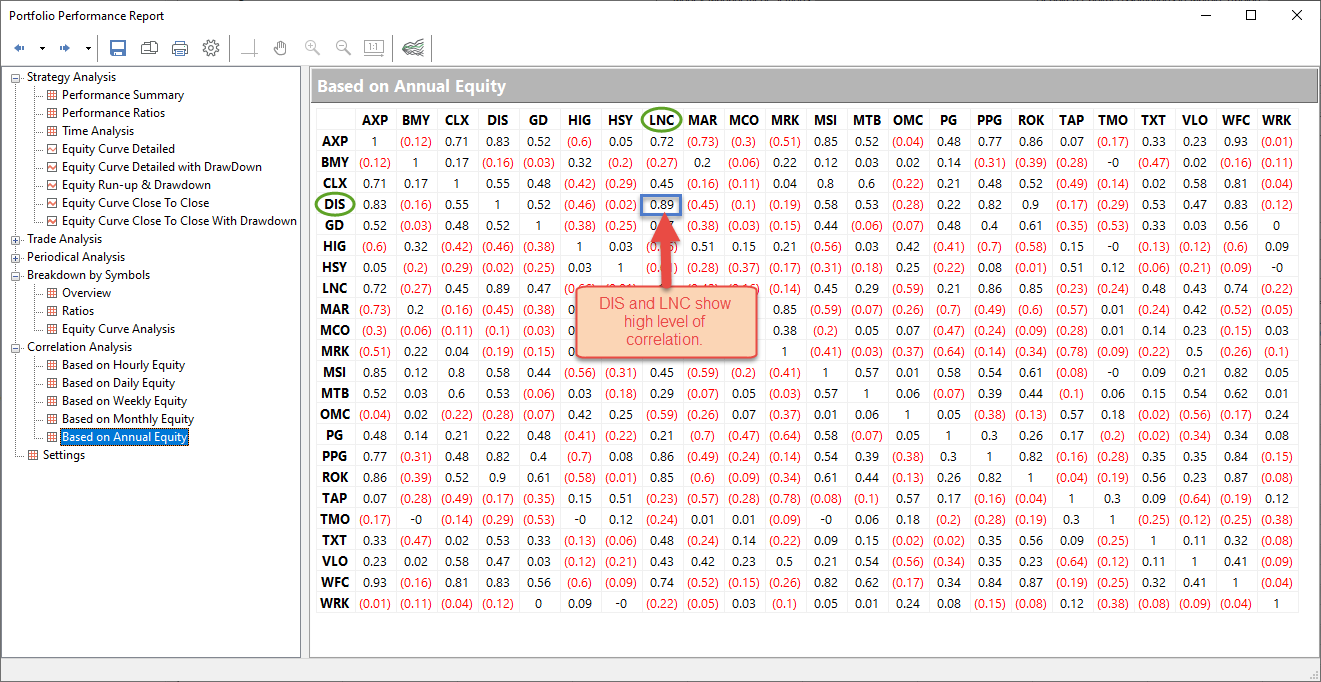Expand the Trade Analysis tree node
The height and width of the screenshot is (682, 1321).
[16, 239]
